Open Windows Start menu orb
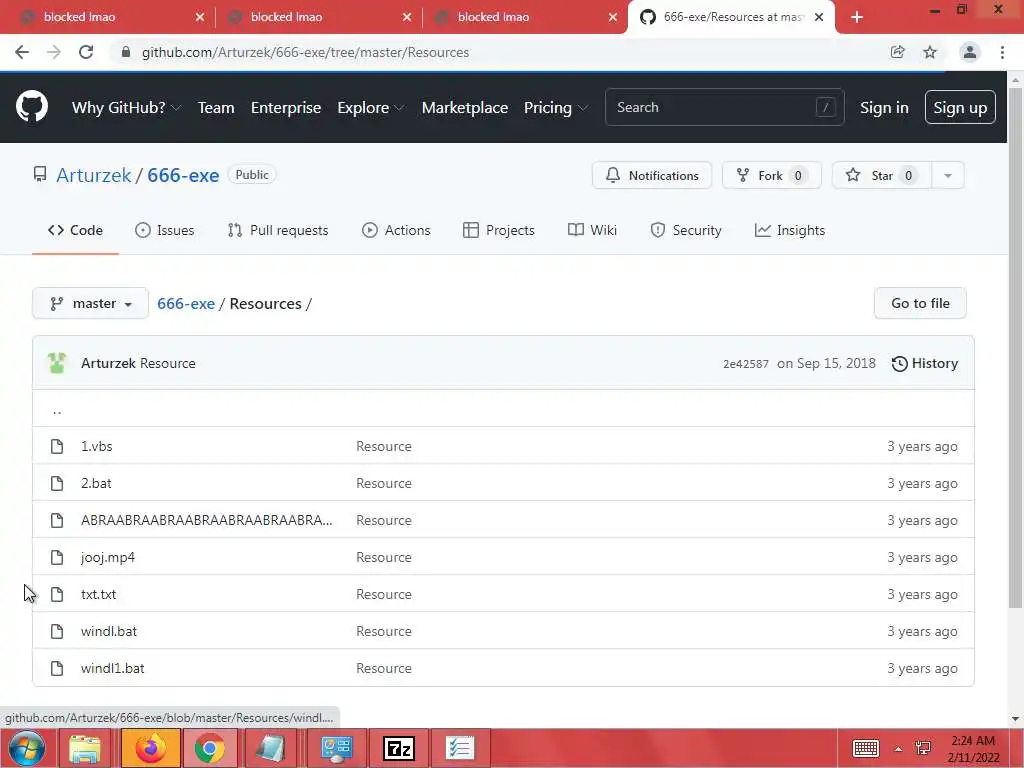 coord(27,748)
